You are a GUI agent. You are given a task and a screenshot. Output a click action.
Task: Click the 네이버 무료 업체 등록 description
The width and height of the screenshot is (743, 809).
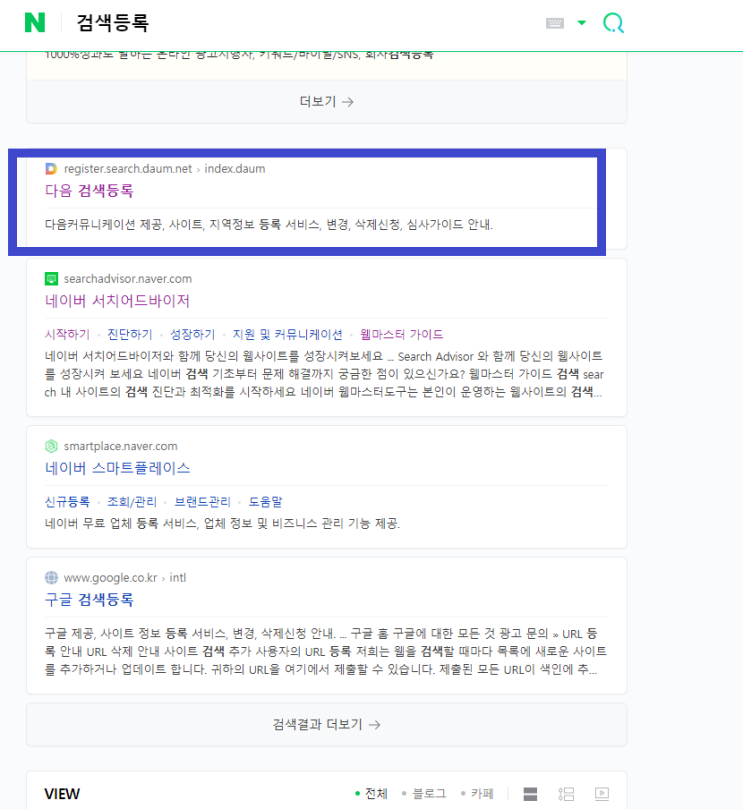[222, 524]
